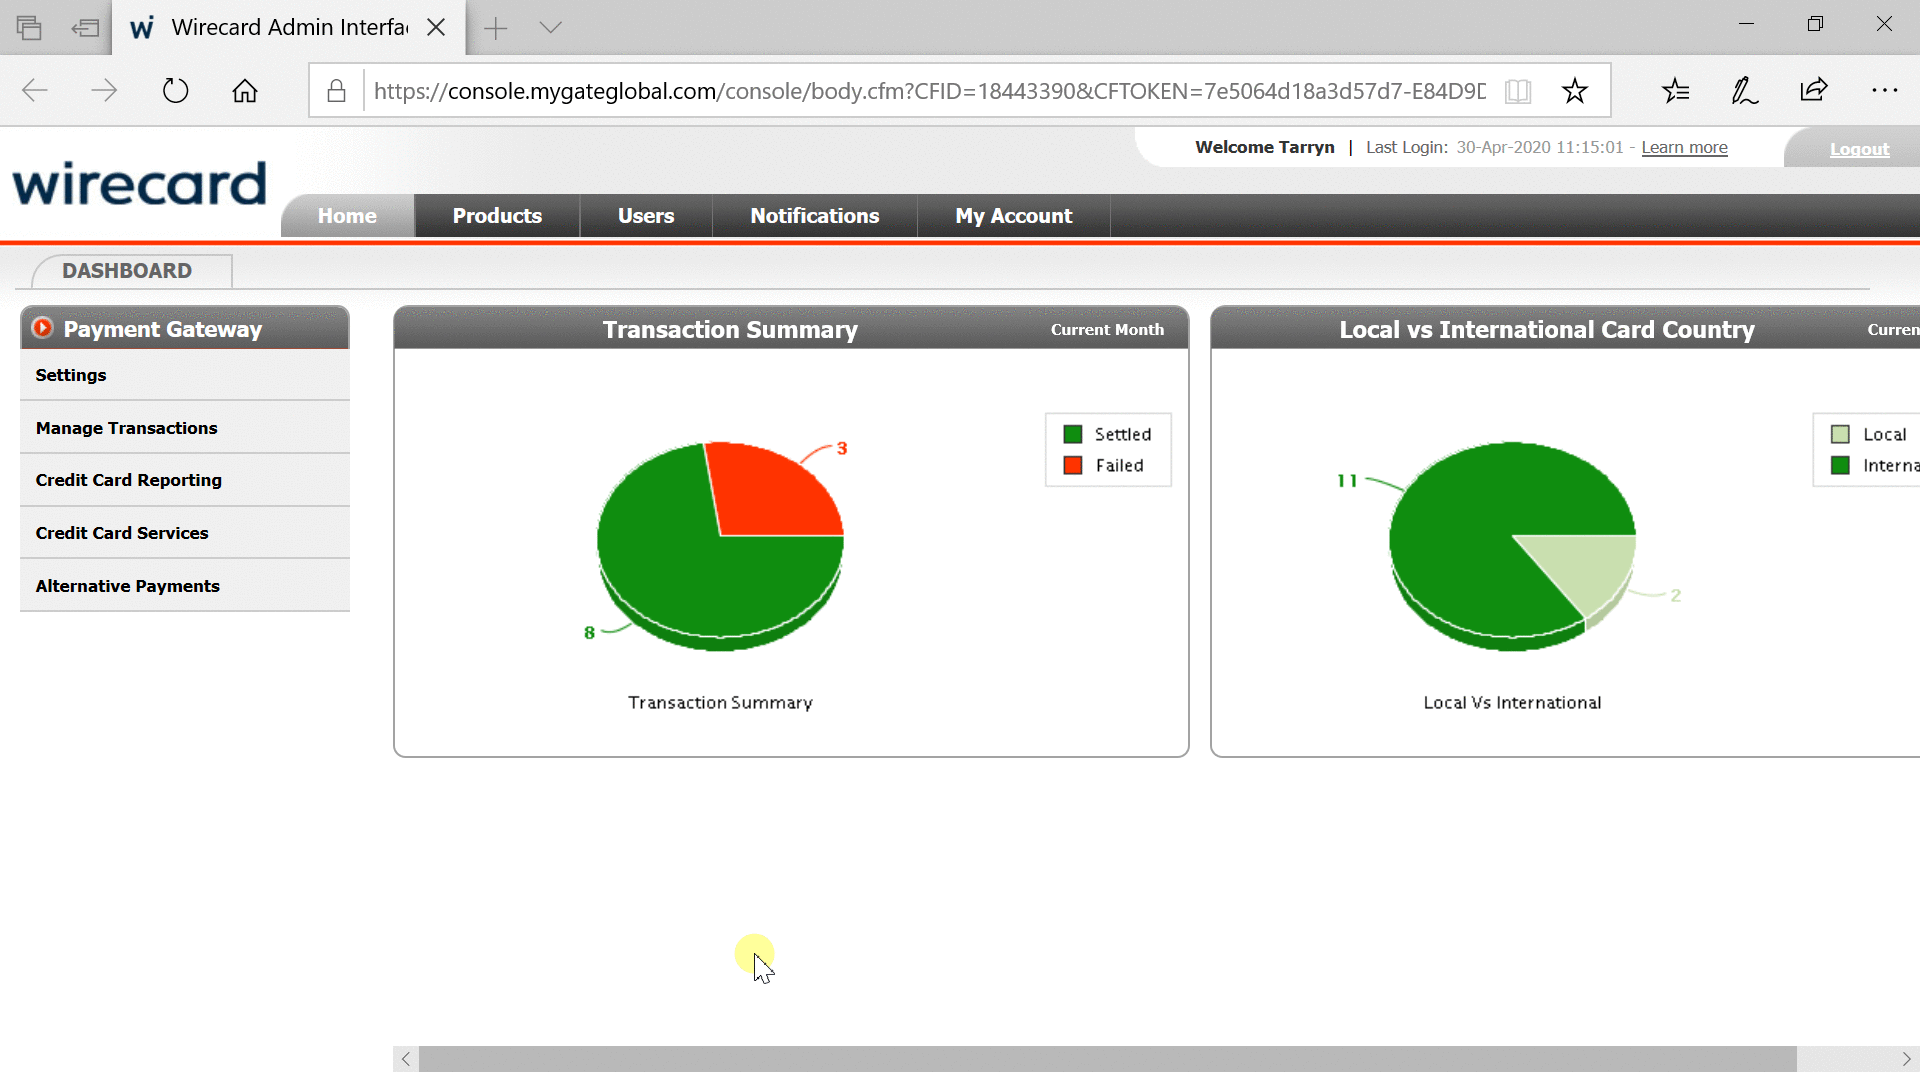Minimize the browser window
Viewport: 1920px width, 1080px height.
click(x=1747, y=24)
